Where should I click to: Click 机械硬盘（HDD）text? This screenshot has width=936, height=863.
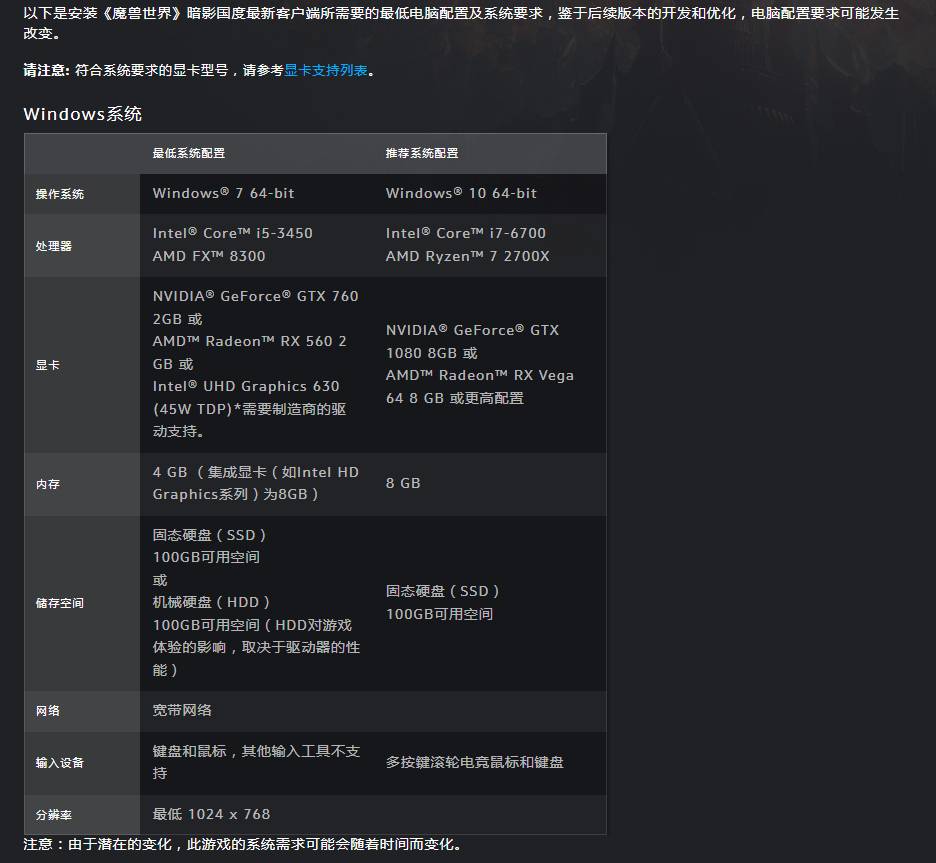point(211,602)
